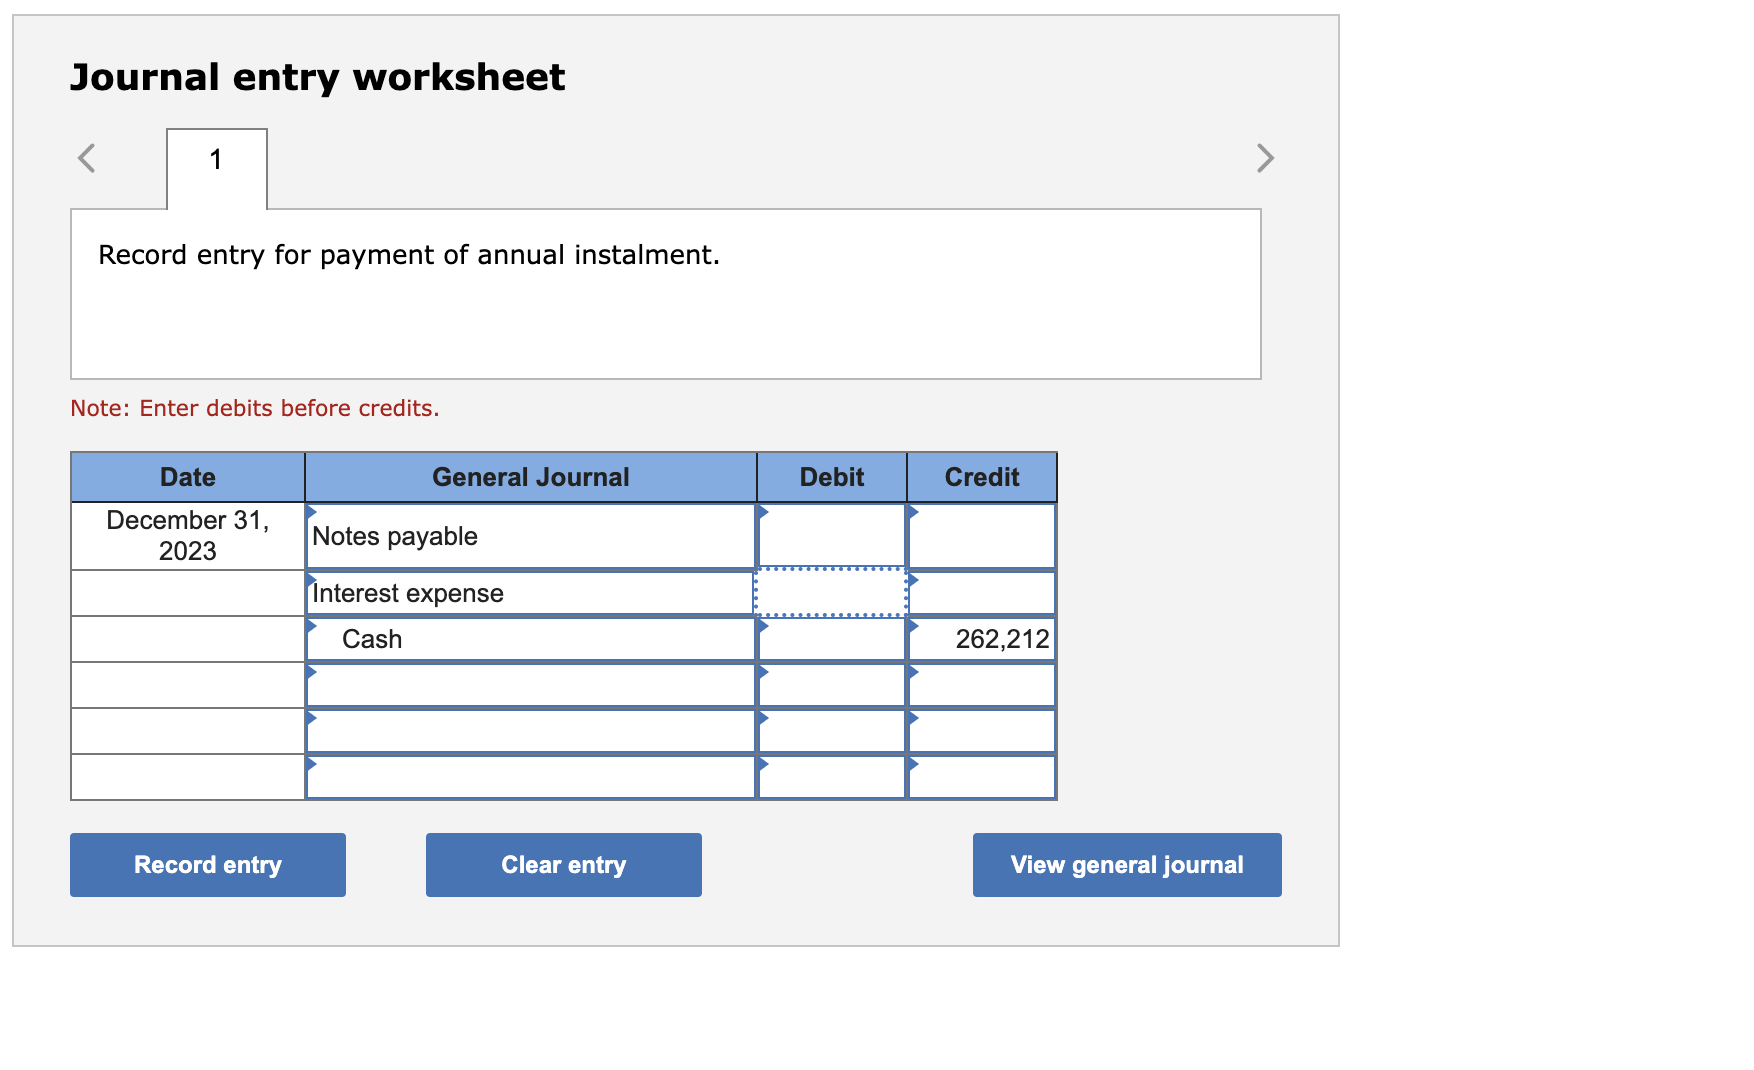Select Interest expense credit field
The image size is (1754, 1070).
point(982,593)
